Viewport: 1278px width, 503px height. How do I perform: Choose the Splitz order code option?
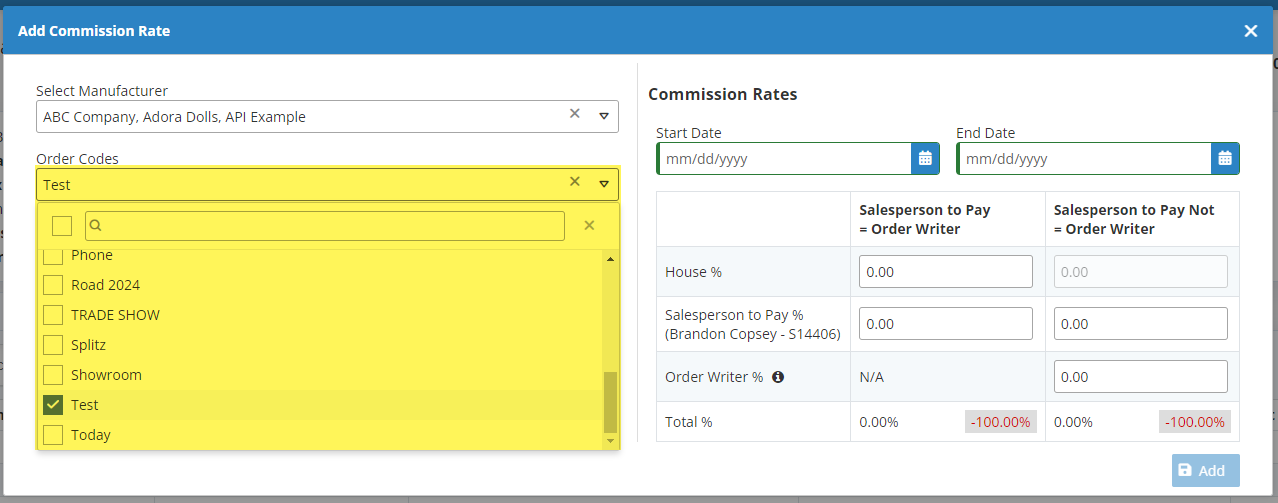coord(88,345)
